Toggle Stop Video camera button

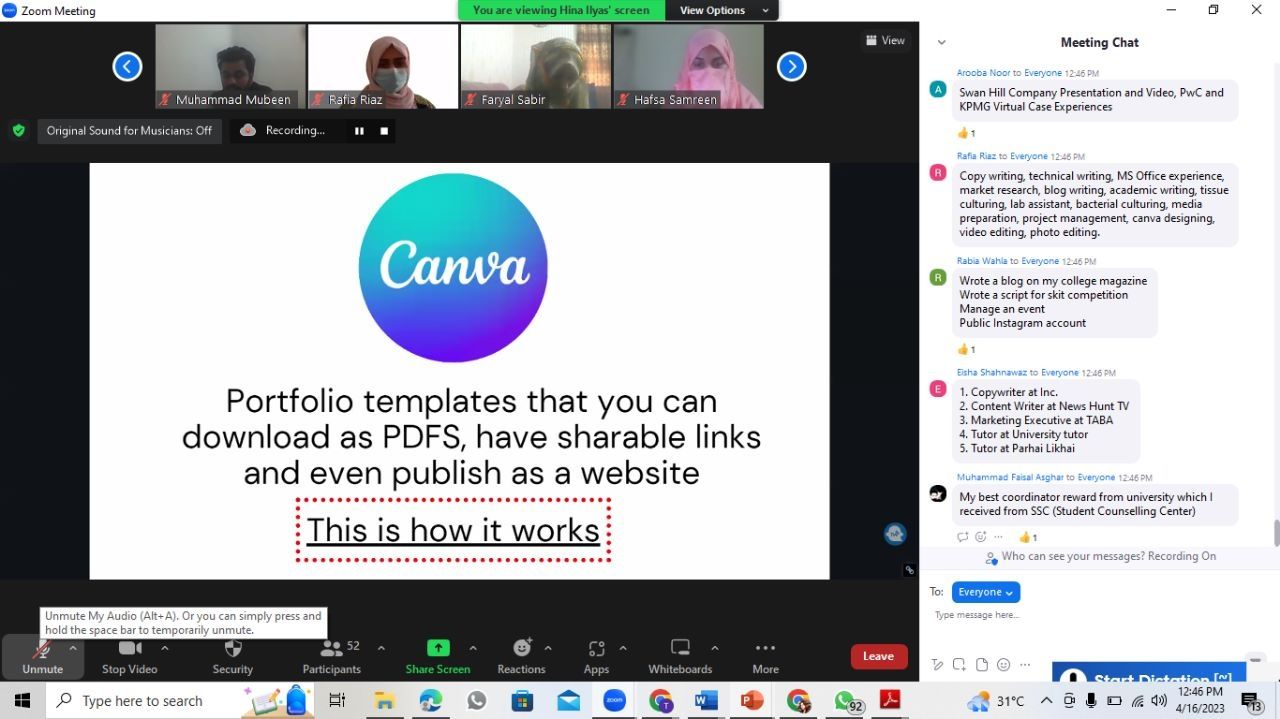point(130,656)
